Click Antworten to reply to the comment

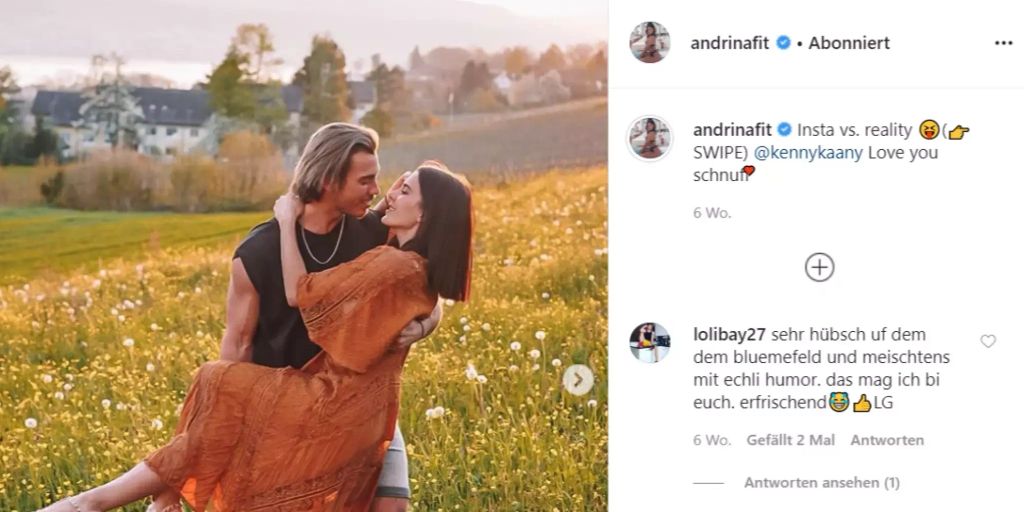click(x=887, y=440)
